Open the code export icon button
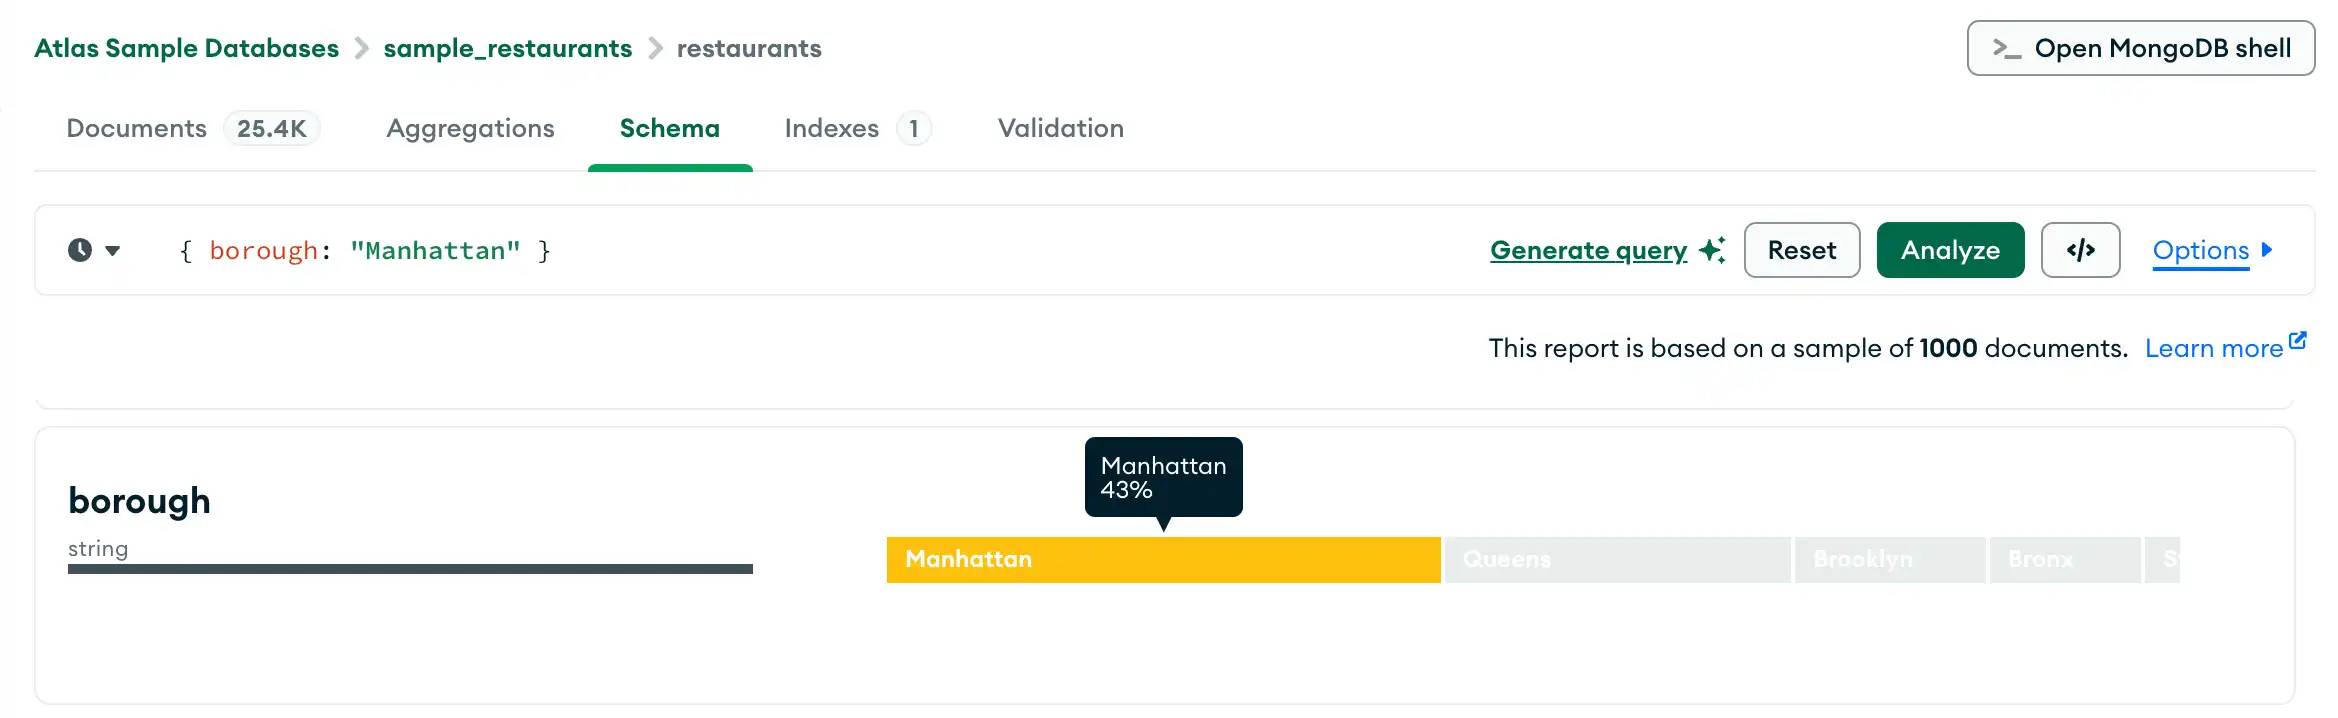 pyautogui.click(x=2080, y=250)
